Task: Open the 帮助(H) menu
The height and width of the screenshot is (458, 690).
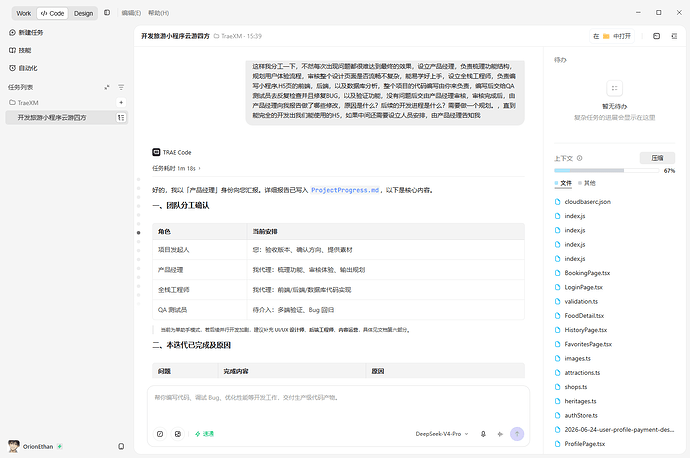Action: [158, 13]
